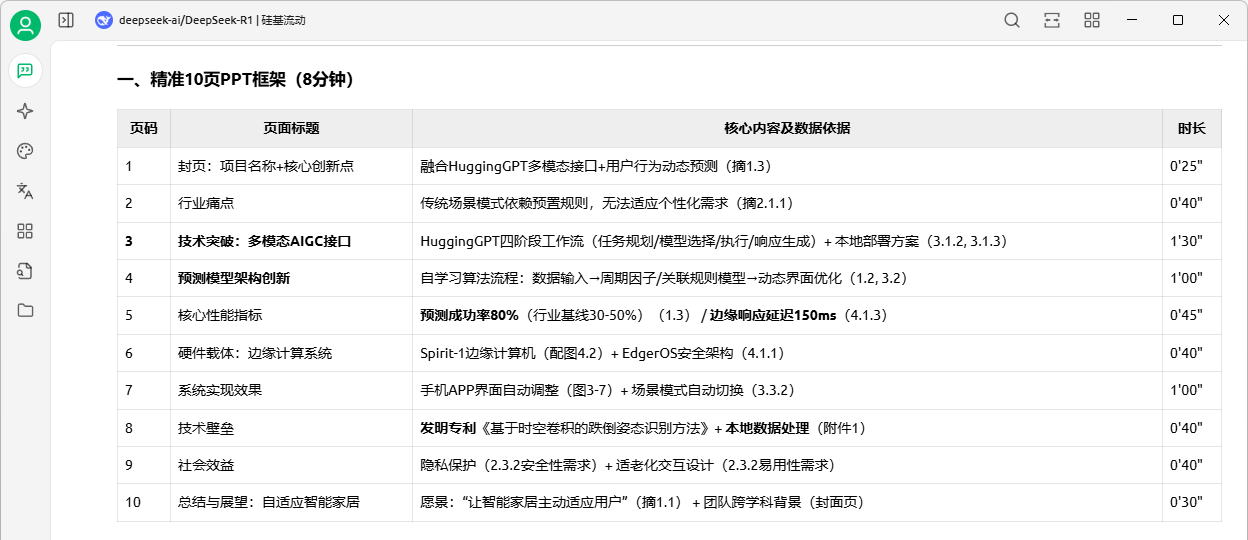Viewport: 1248px width, 540px height.
Task: Click heading 一、精准10页PPT框架（8分钟）
Action: (236, 79)
